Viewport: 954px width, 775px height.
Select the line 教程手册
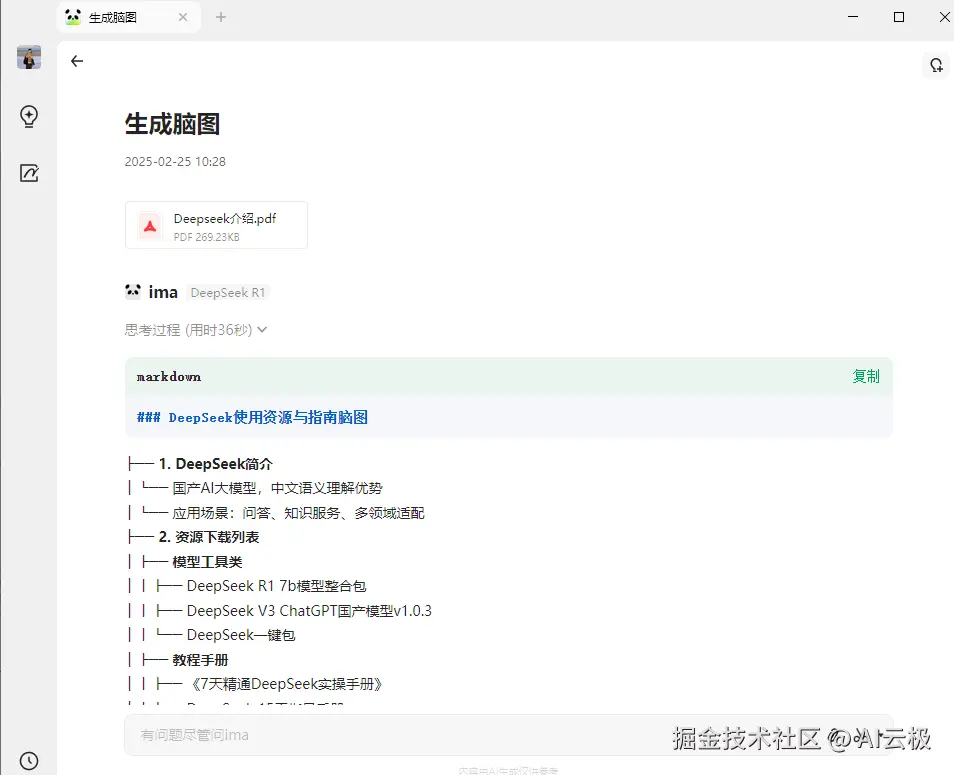200,660
